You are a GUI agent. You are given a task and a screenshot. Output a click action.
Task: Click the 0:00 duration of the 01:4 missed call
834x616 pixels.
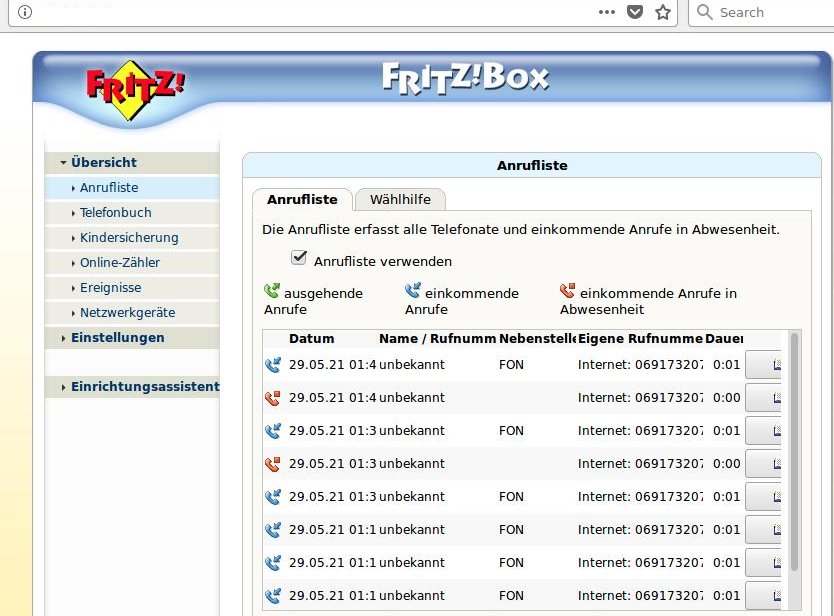tap(727, 398)
